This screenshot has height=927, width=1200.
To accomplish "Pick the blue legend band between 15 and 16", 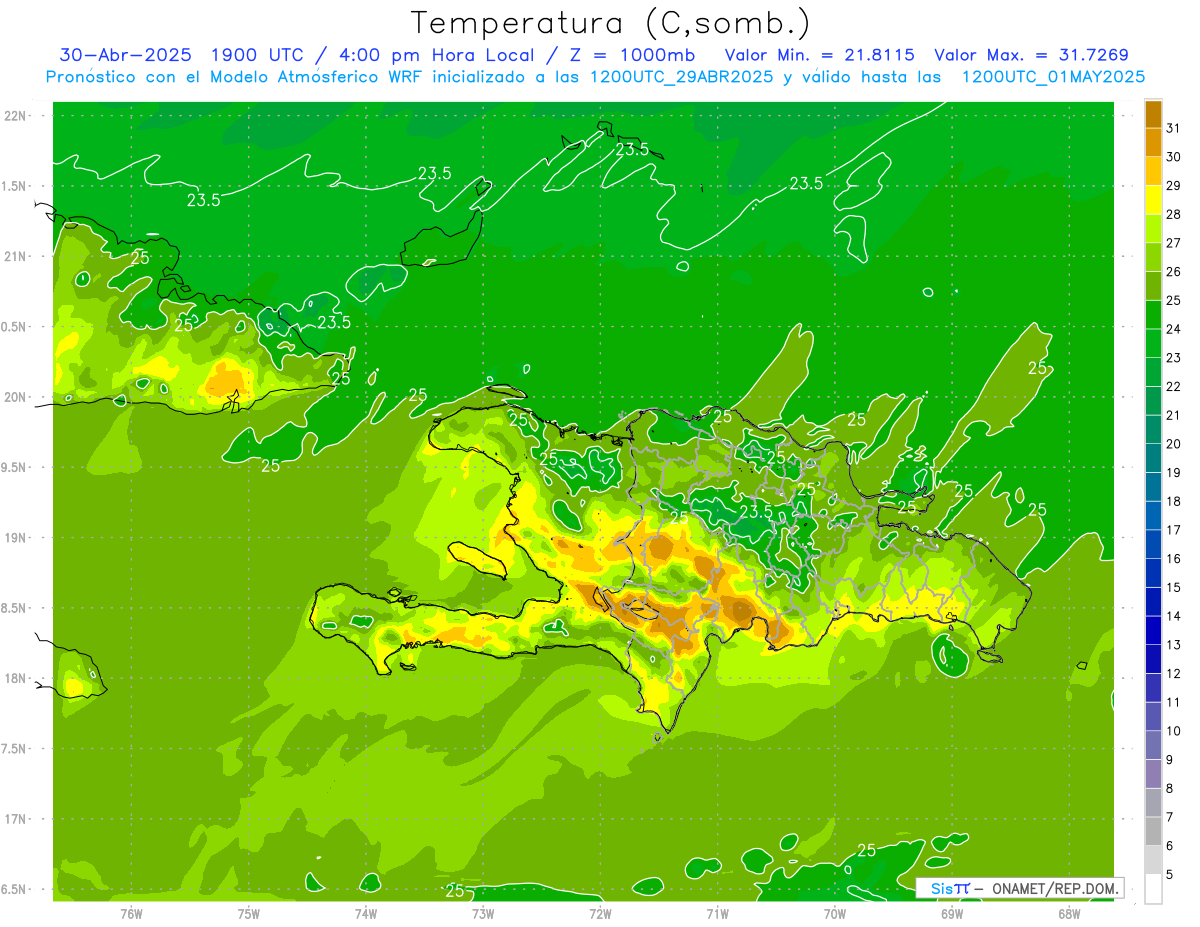I will [x=1153, y=572].
